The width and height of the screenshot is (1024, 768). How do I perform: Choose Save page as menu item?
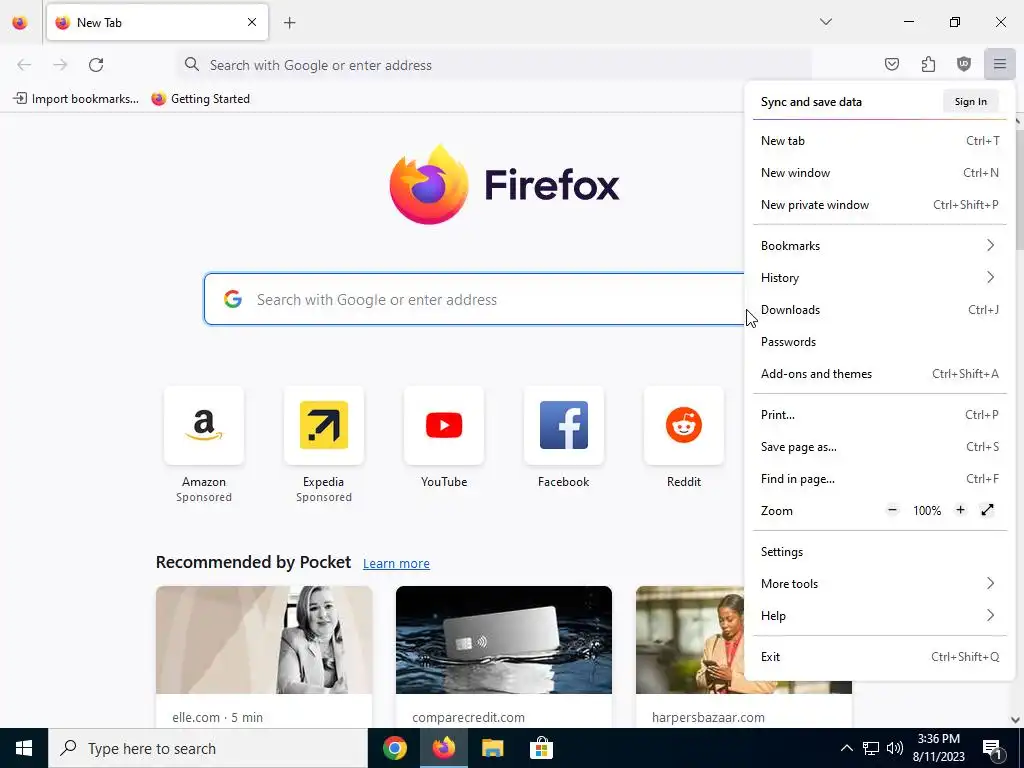tap(880, 447)
